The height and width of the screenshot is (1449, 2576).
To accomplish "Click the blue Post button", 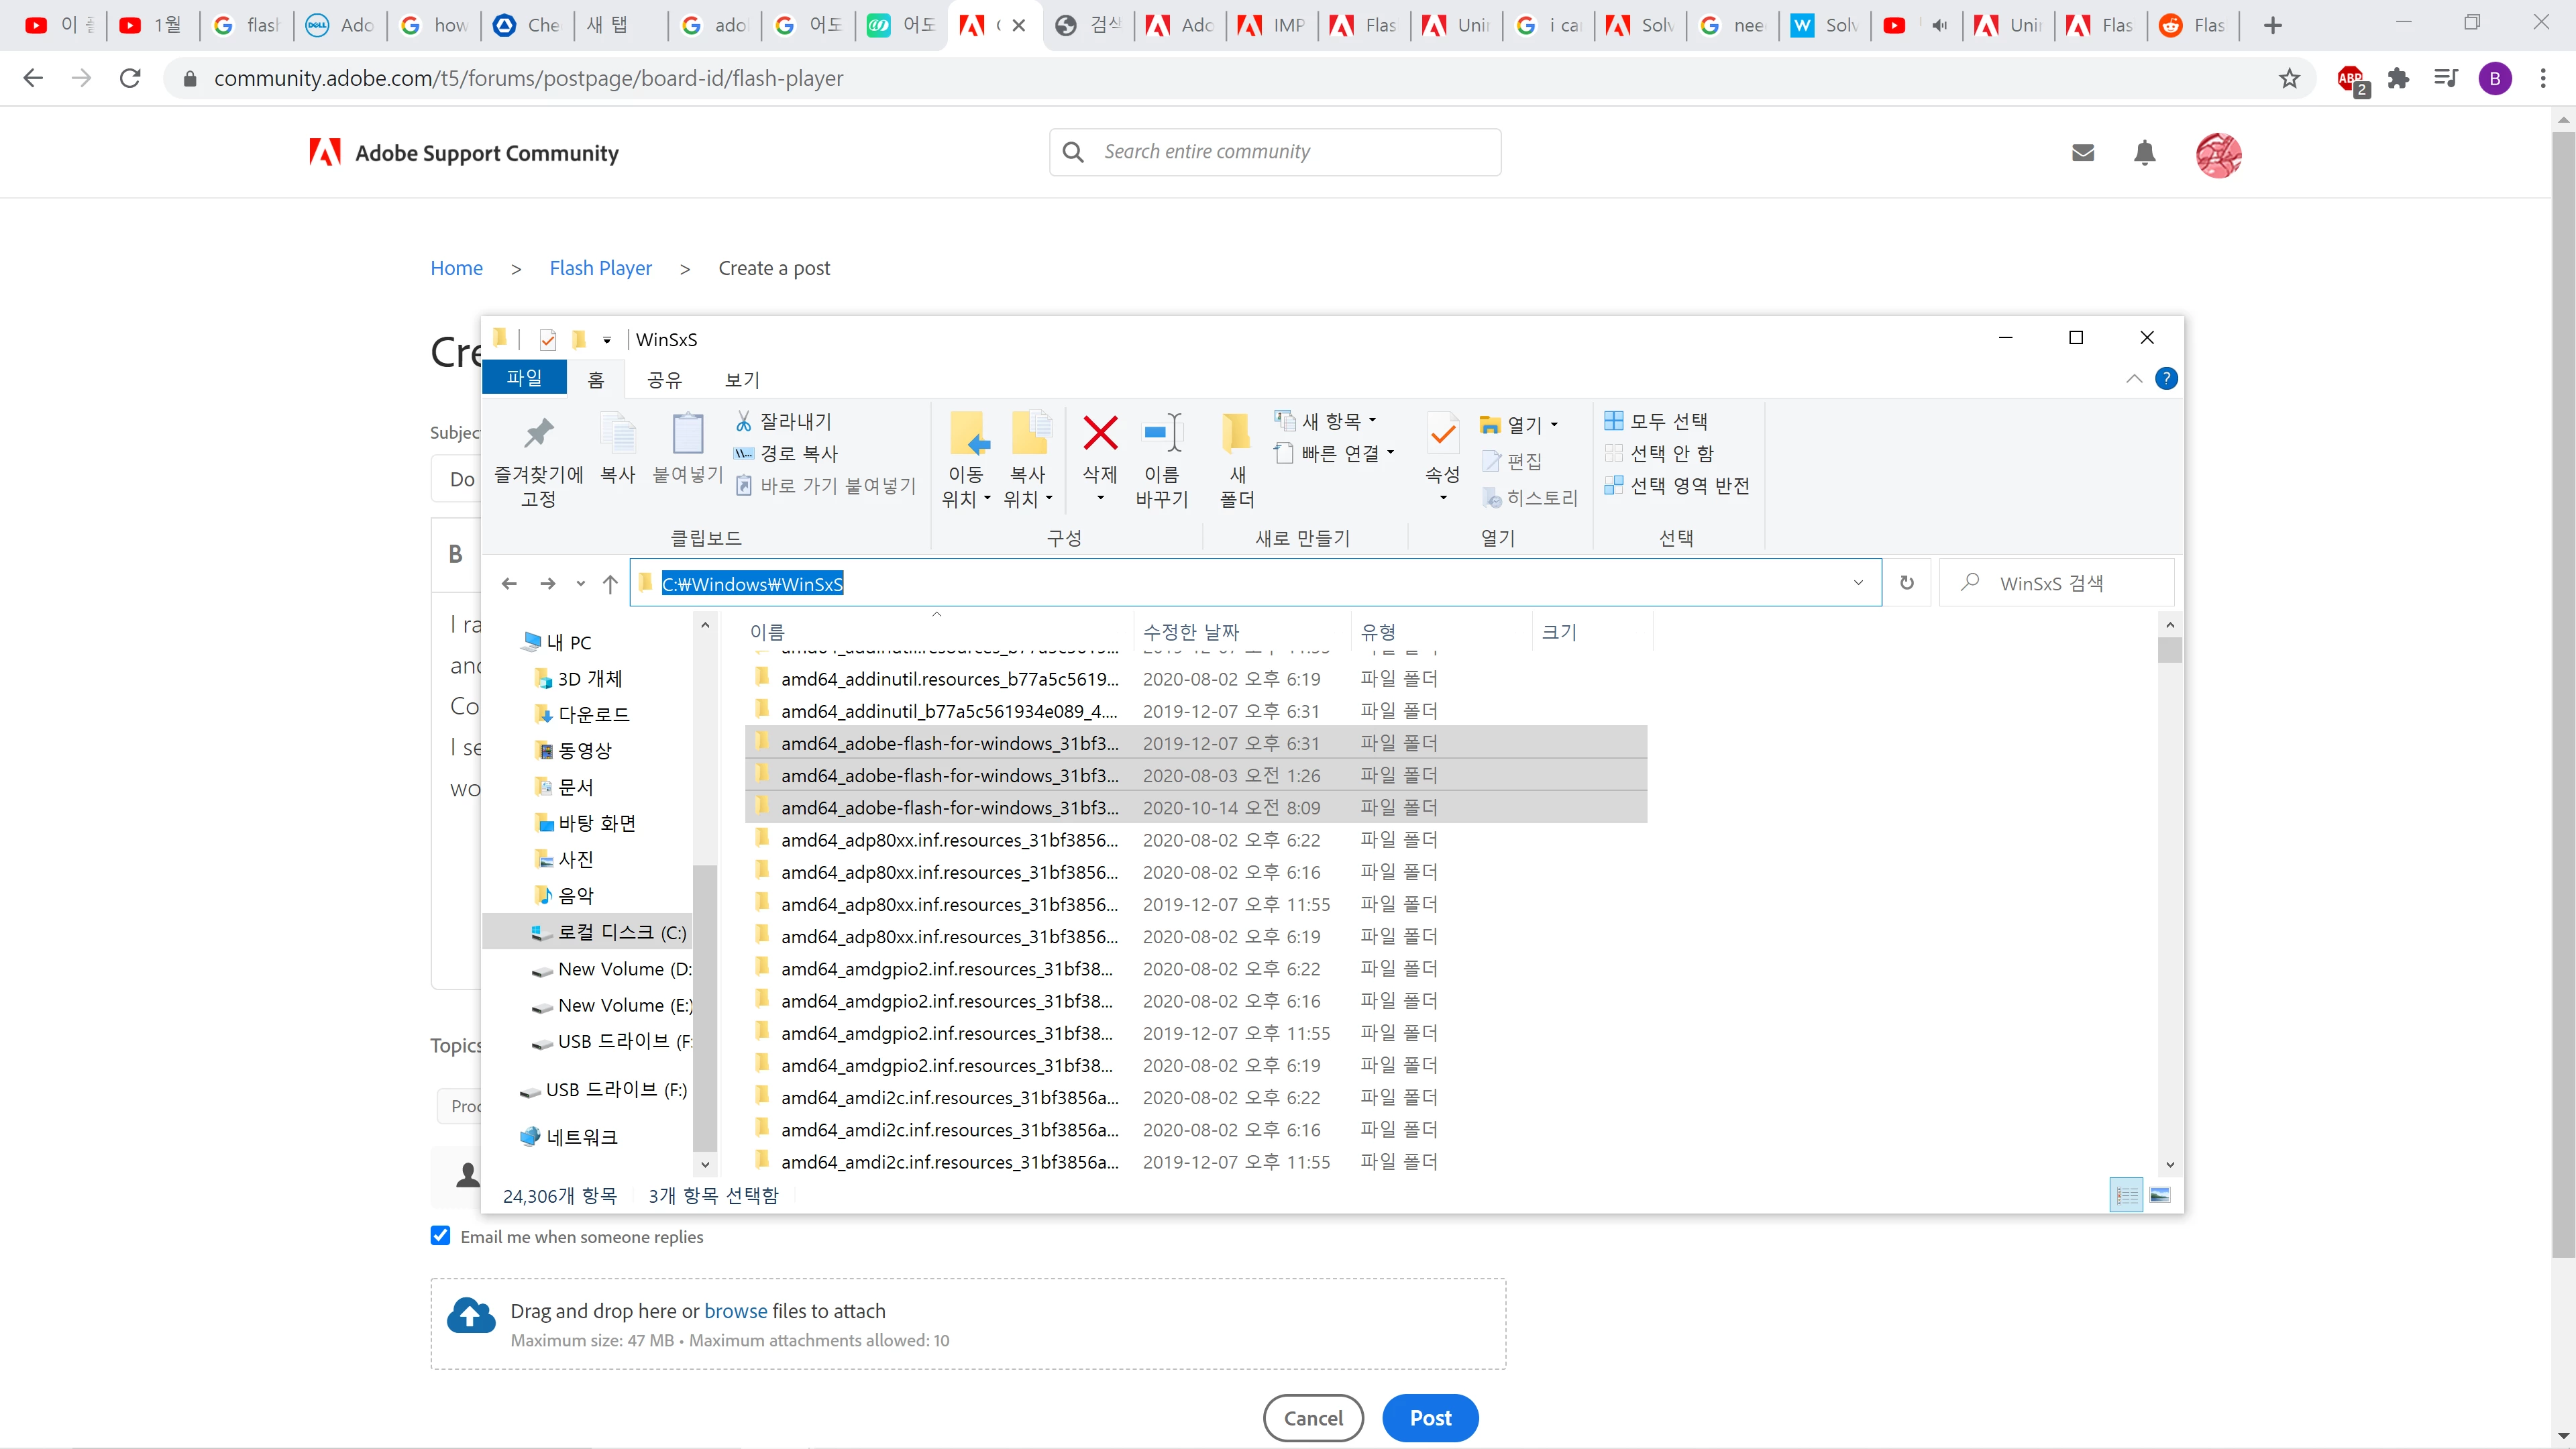I will (1430, 1418).
